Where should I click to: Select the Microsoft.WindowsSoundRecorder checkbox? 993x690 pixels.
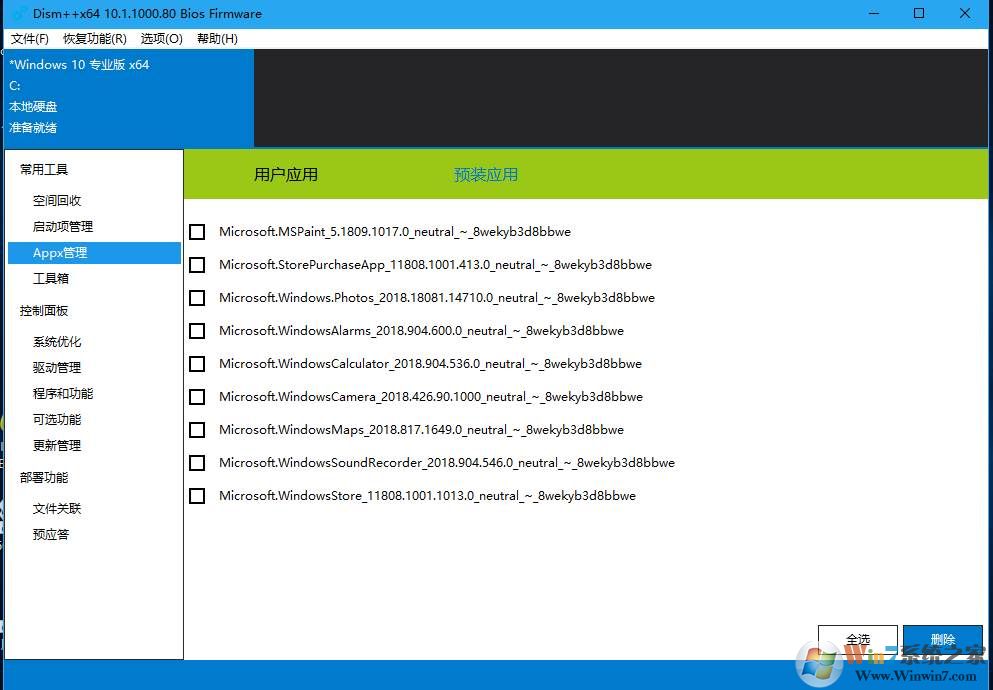(197, 463)
